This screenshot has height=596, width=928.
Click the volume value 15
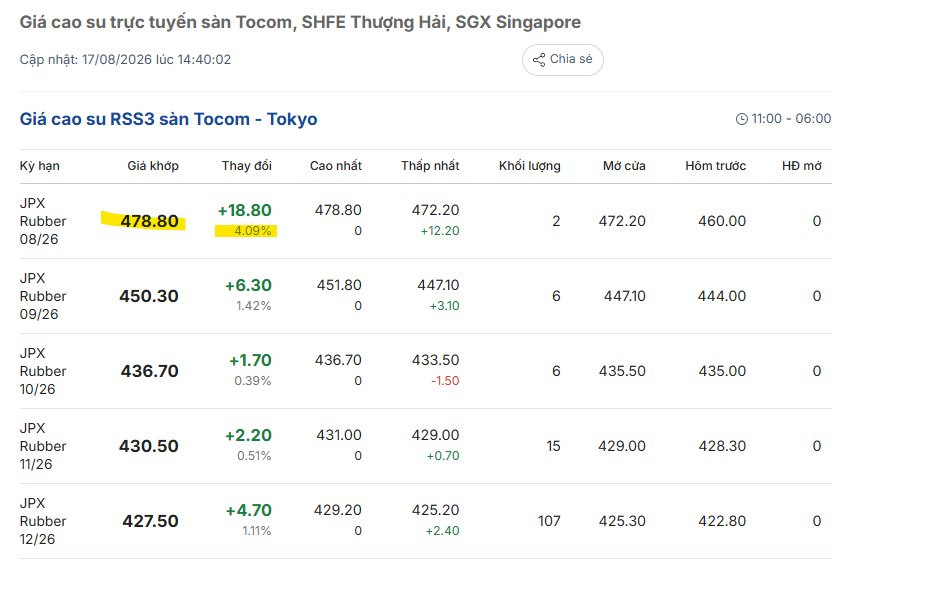[553, 446]
